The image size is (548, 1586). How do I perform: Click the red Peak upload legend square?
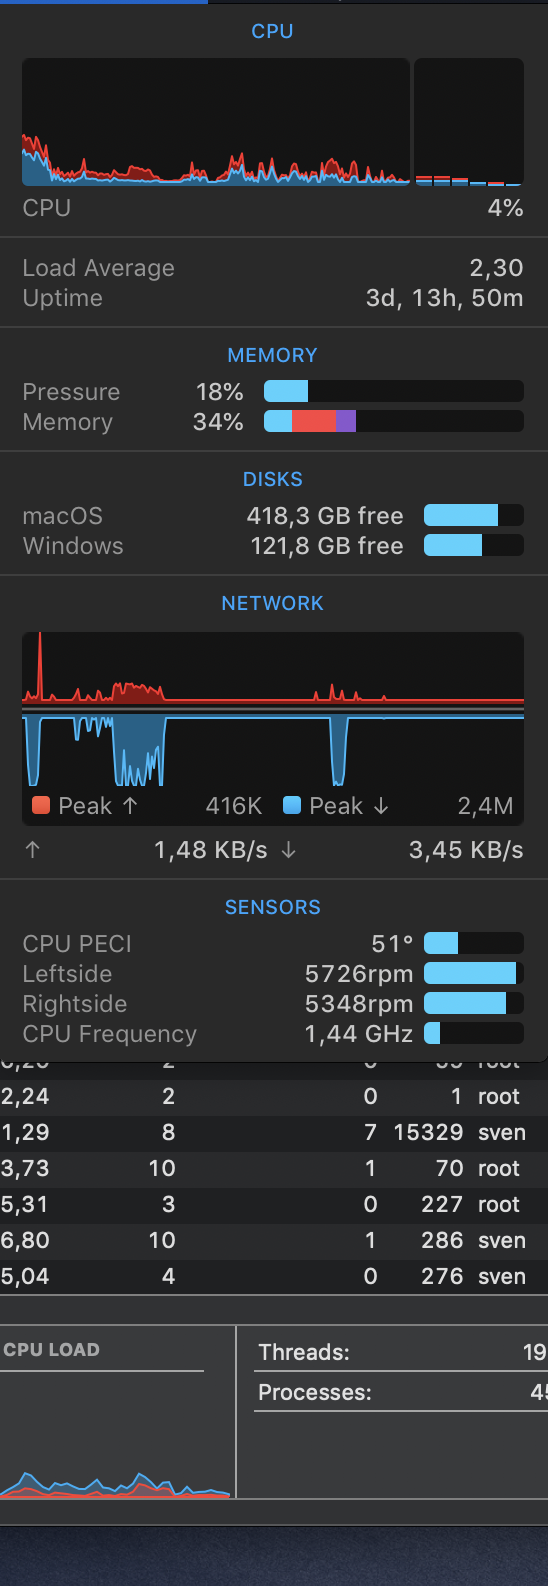pos(41,805)
